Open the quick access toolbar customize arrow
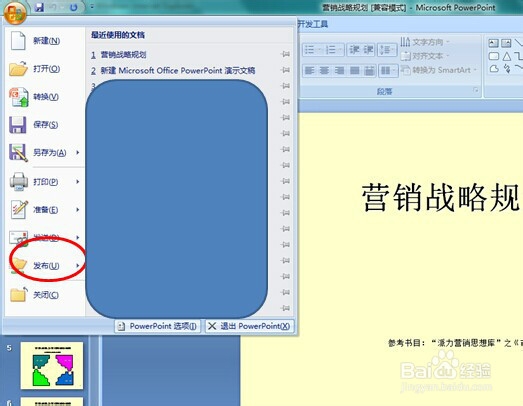The width and height of the screenshot is (523, 406). tap(92, 7)
